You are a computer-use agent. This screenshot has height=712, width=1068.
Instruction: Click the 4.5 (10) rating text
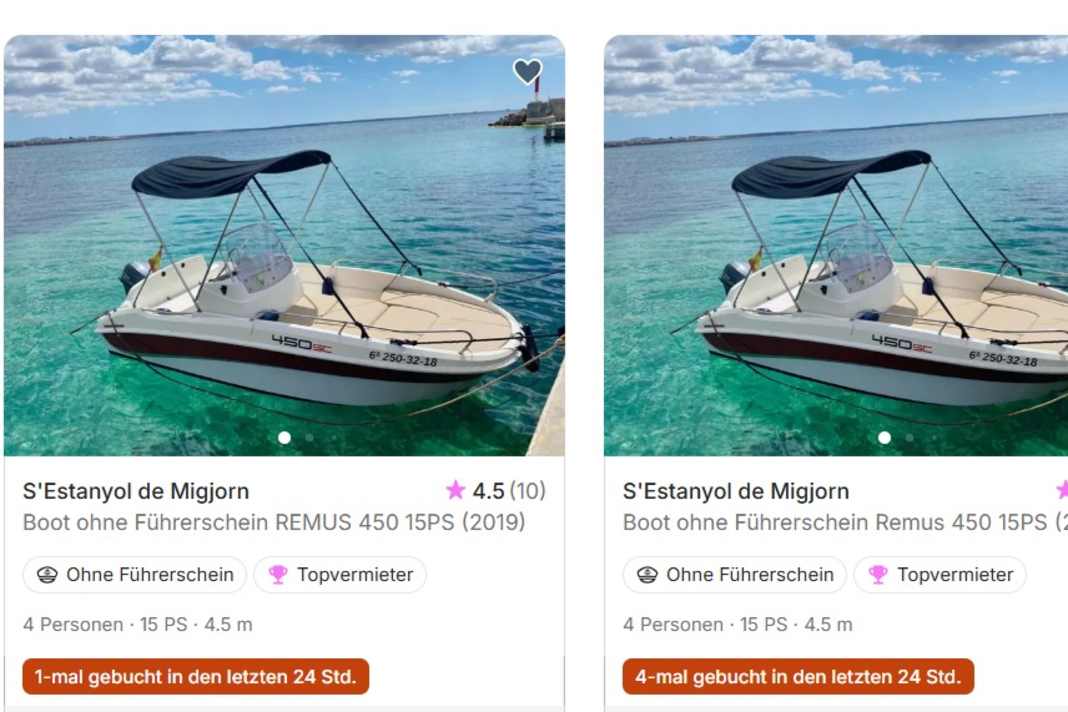click(509, 491)
